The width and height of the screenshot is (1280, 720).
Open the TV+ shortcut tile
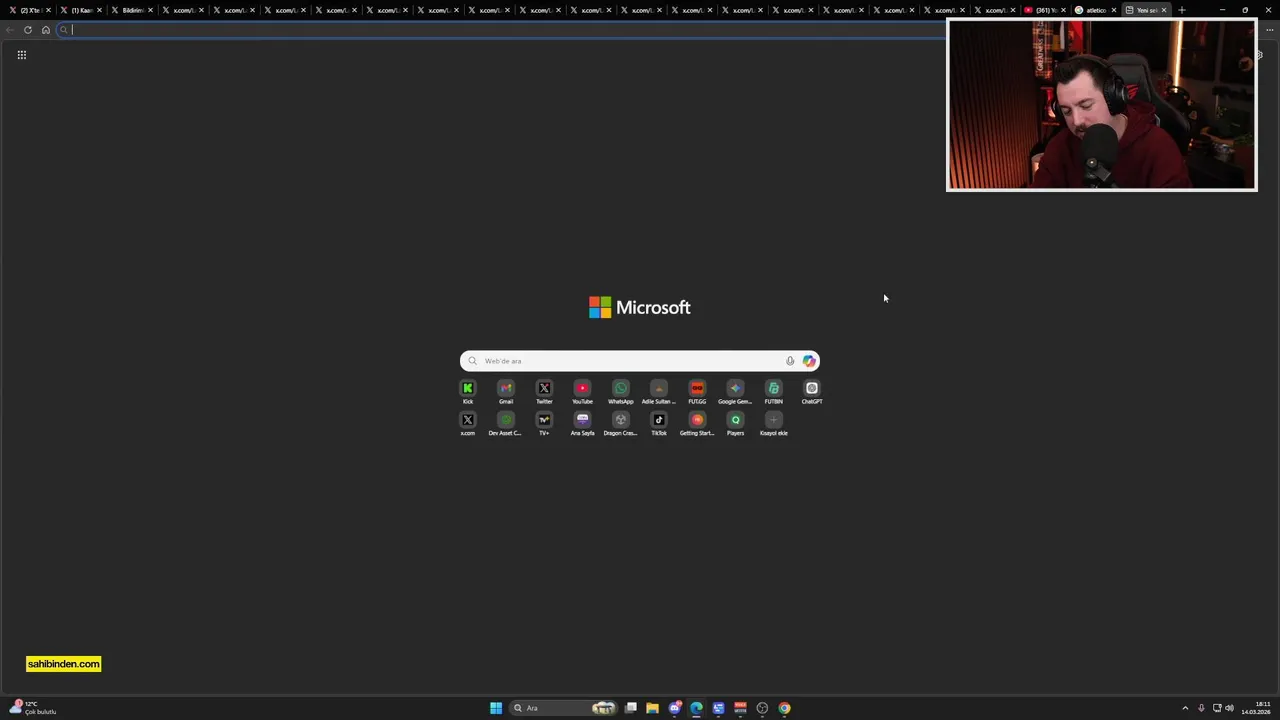(544, 424)
